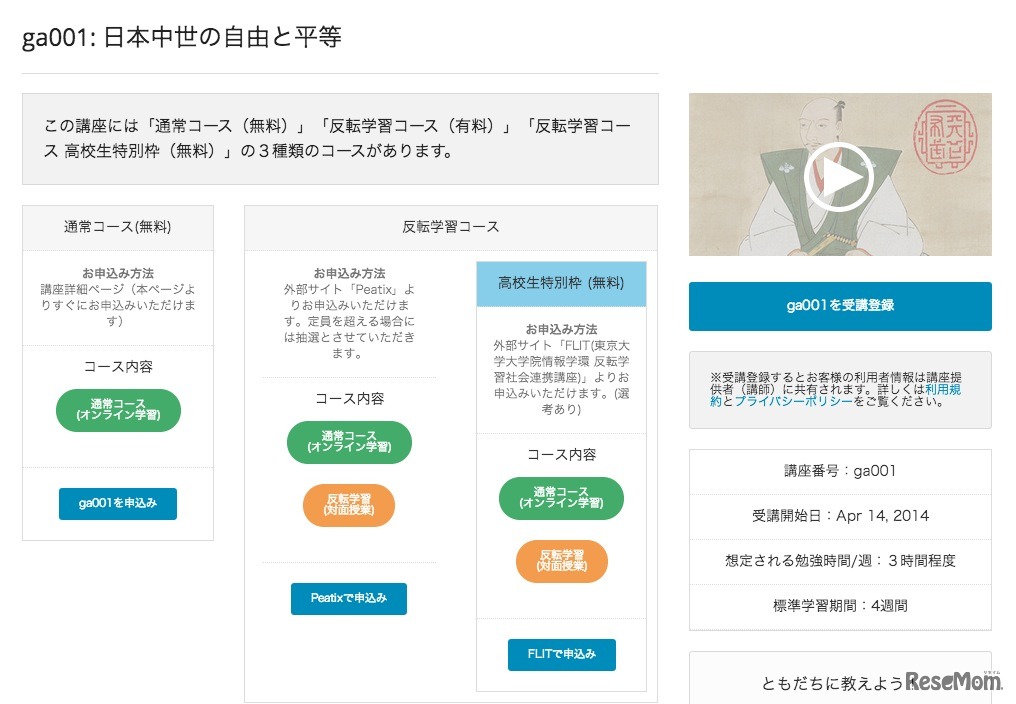Click the 反転学習 badge in the 高校生特別枠 column
Viewport: 1016px width, 704px height.
(561, 561)
